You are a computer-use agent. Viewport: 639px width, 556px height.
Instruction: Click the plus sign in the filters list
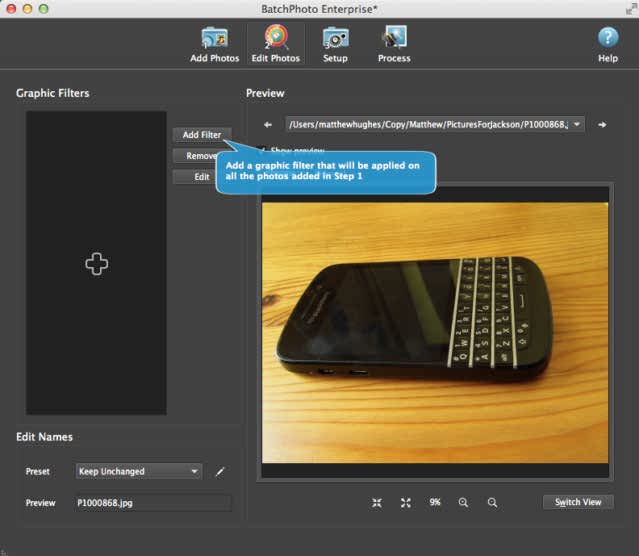(x=97, y=264)
